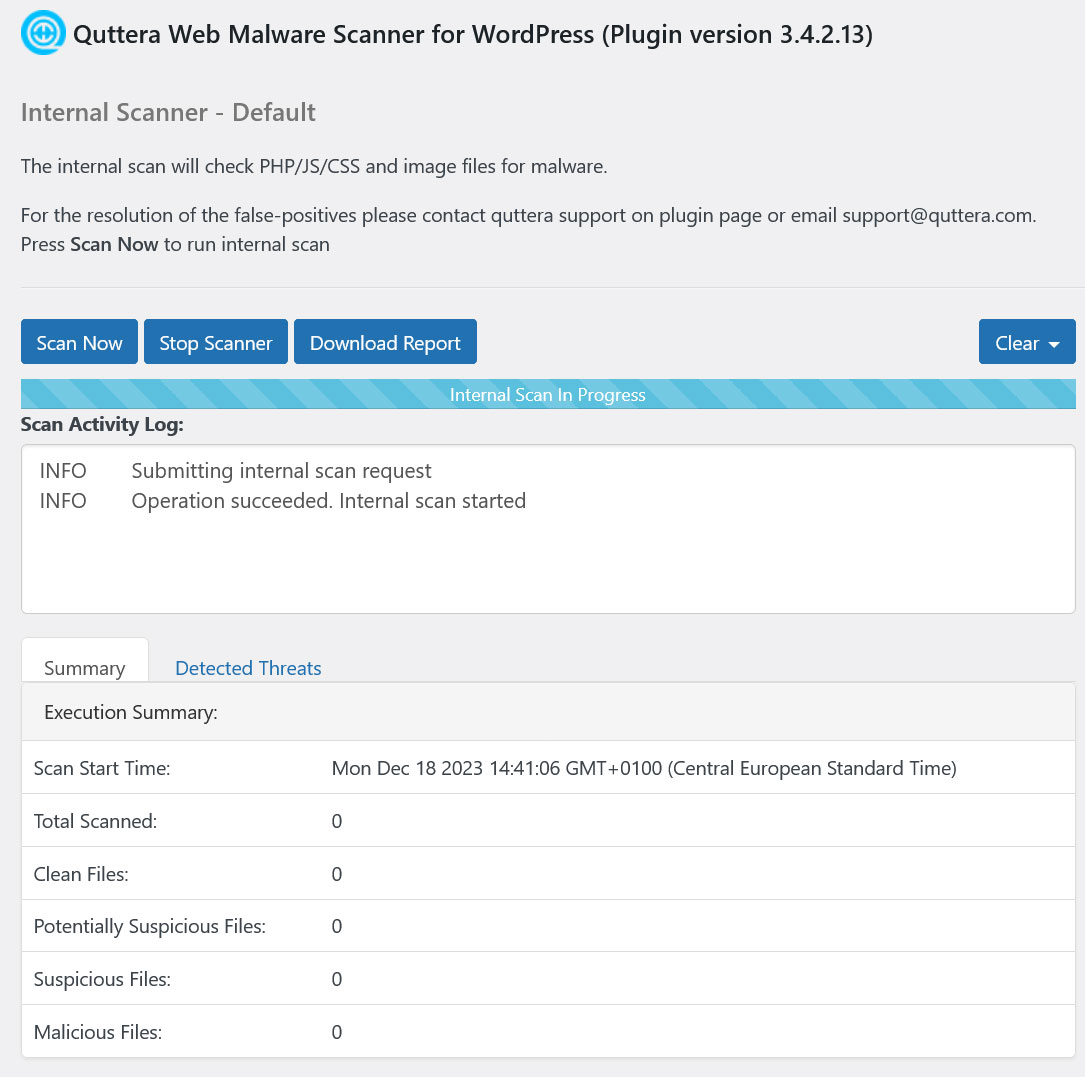Click the Potentially Suspicious Files count
This screenshot has width=1085, height=1077.
click(336, 926)
